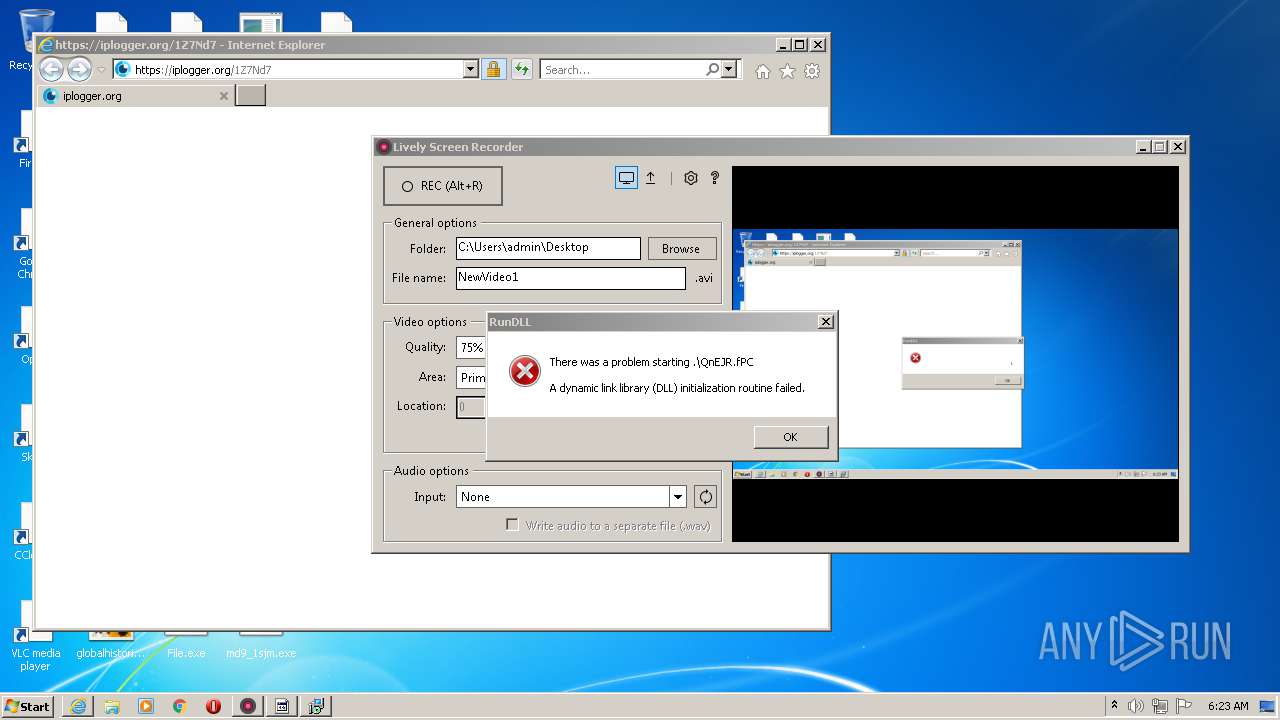Click the IE refresh button

[522, 70]
